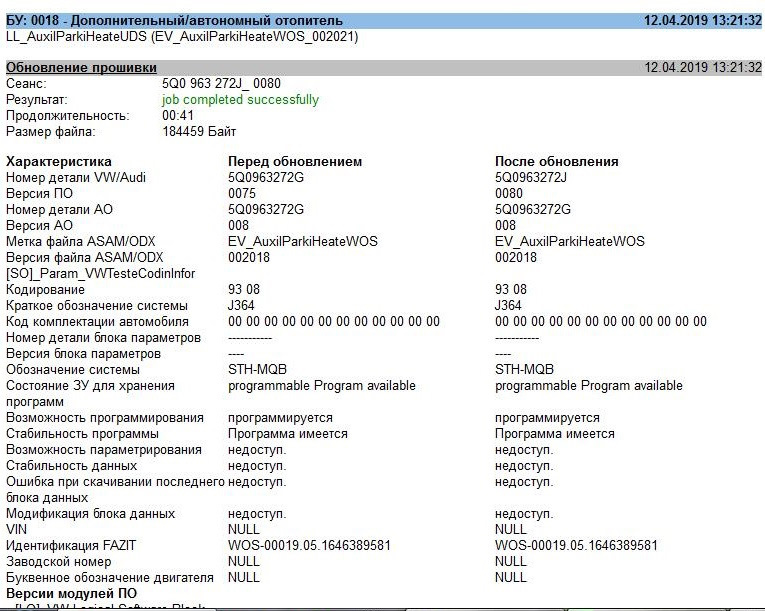Image resolution: width=765 pixels, height=611 pixels.
Task: Select 'Программа имеется' in the 'После обновления' column
Action: pyautogui.click(x=555, y=434)
